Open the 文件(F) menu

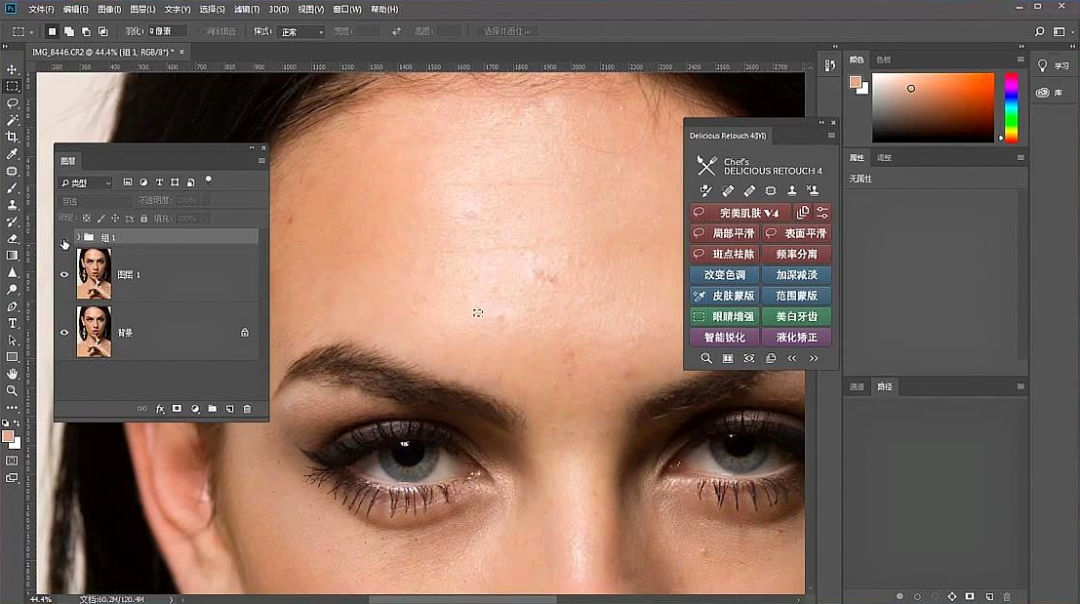click(41, 10)
